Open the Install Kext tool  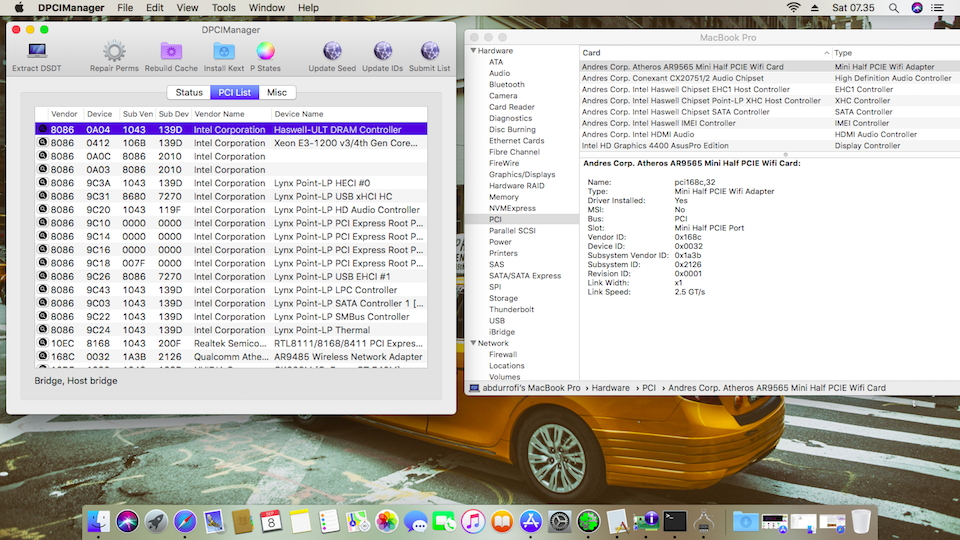(224, 51)
